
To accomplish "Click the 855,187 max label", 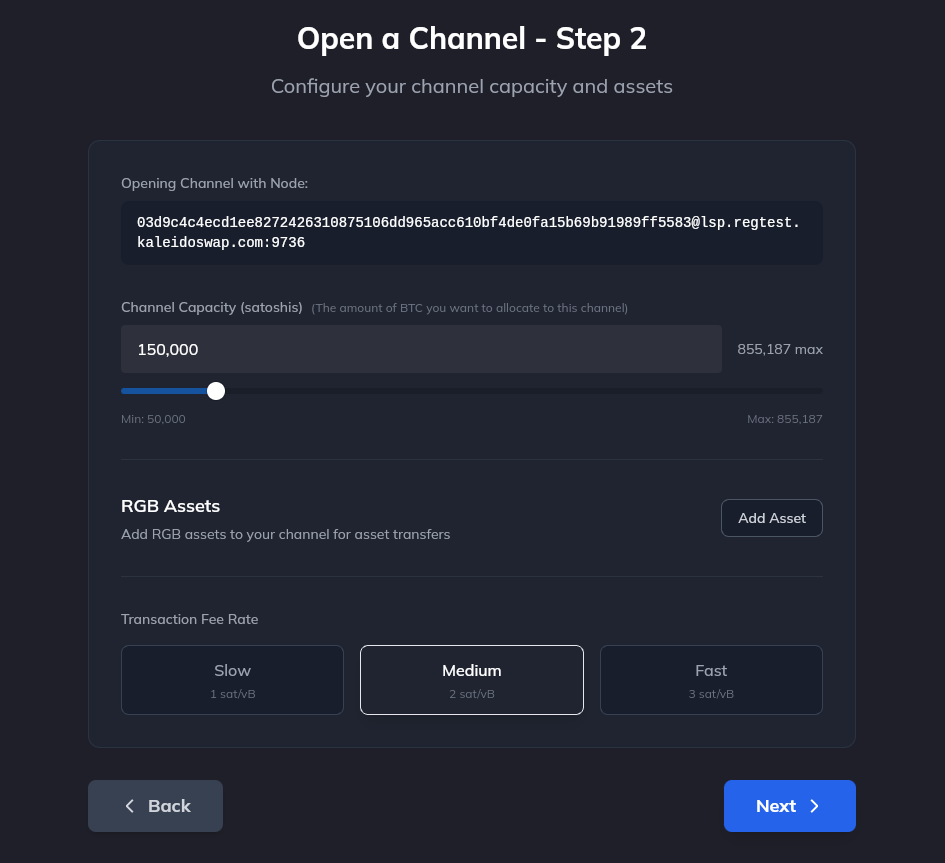I will (780, 349).
